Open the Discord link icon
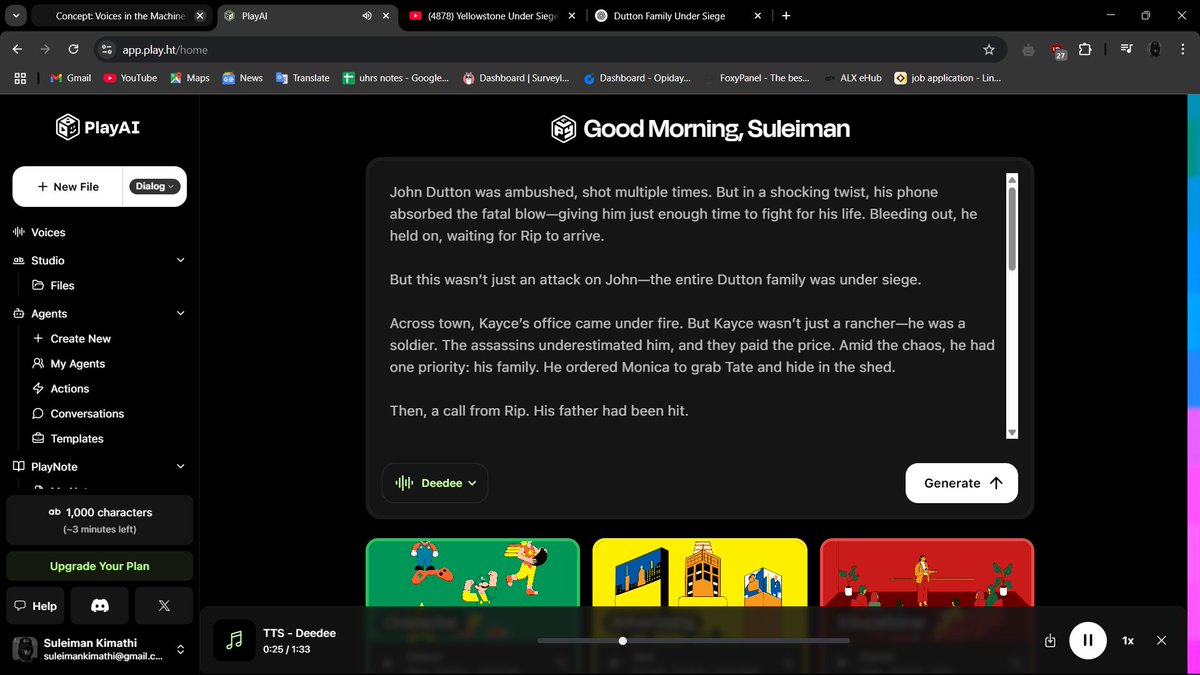Image resolution: width=1200 pixels, height=675 pixels. coord(99,606)
